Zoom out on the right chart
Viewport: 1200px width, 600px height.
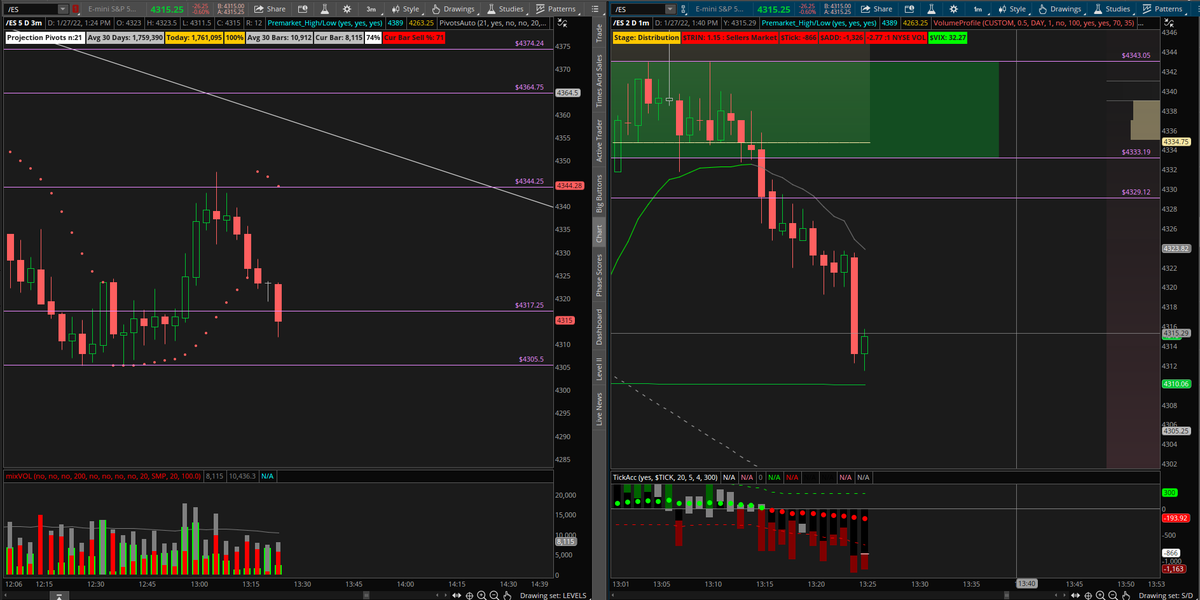coord(1112,594)
